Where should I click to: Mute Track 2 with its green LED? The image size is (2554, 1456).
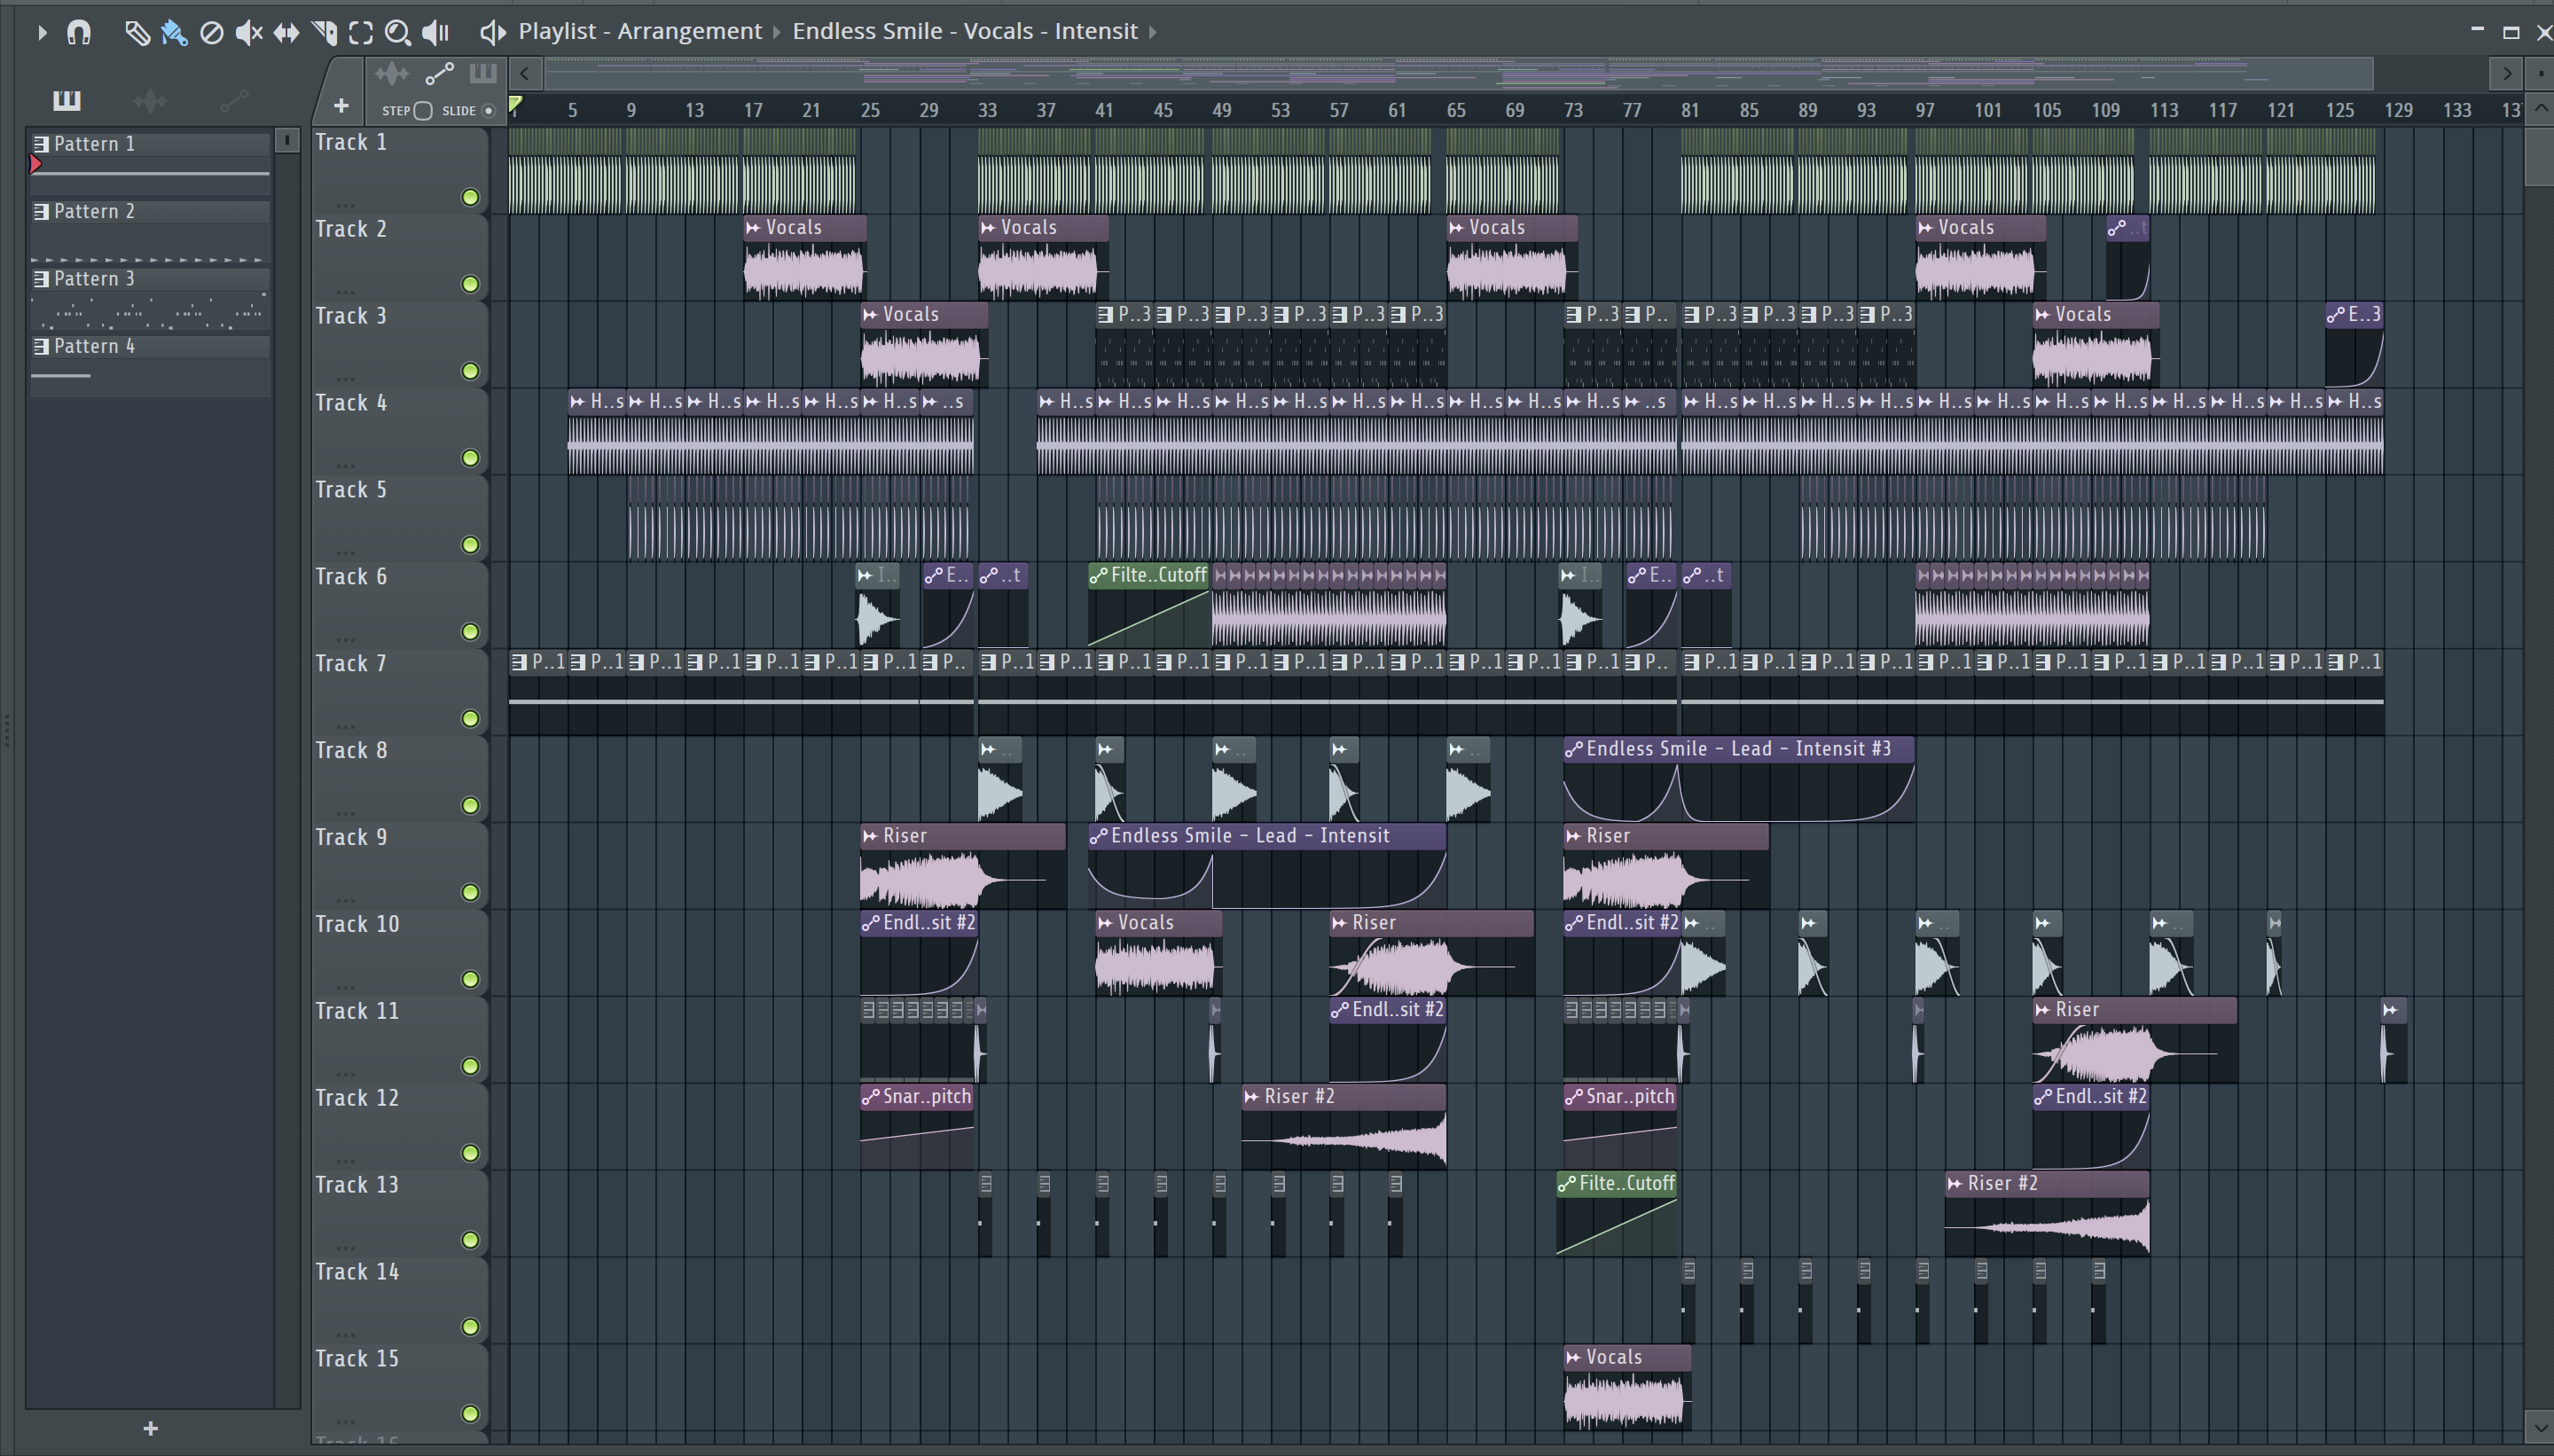470,285
